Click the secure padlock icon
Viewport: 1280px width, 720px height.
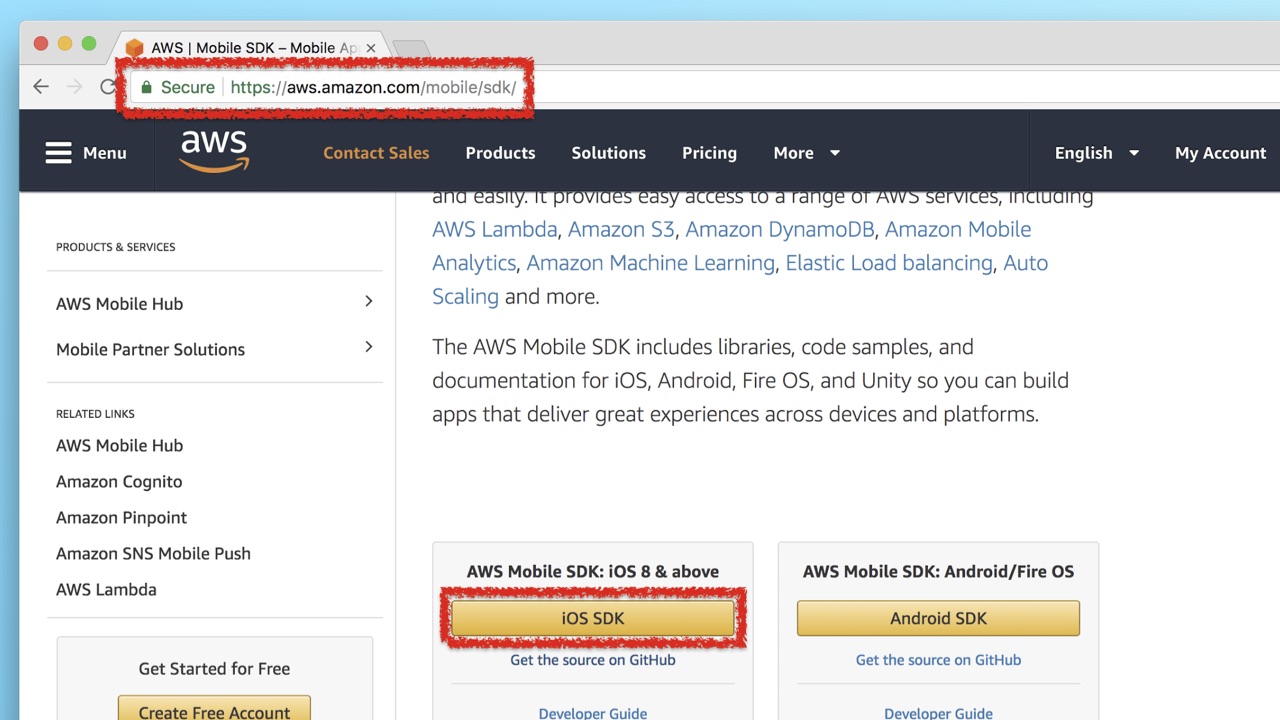pyautogui.click(x=147, y=87)
